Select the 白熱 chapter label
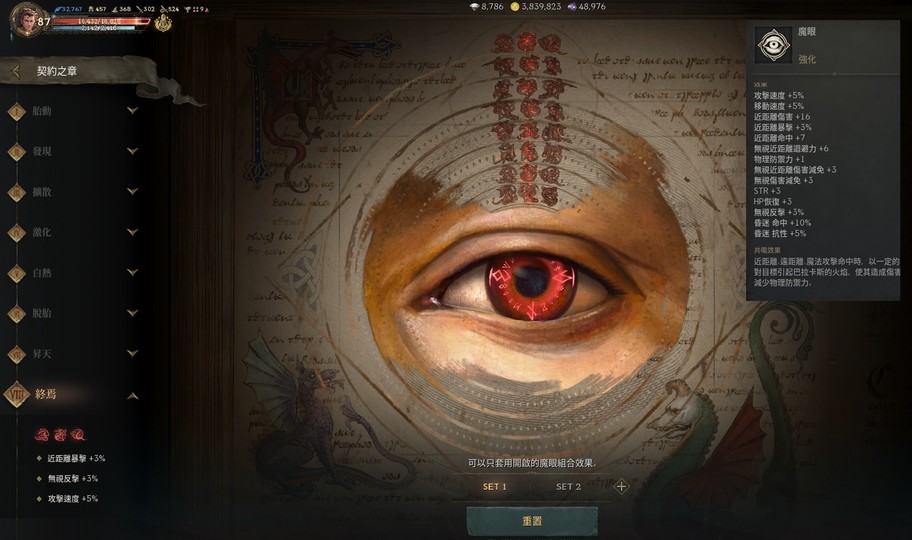The image size is (912, 540). tap(42, 272)
